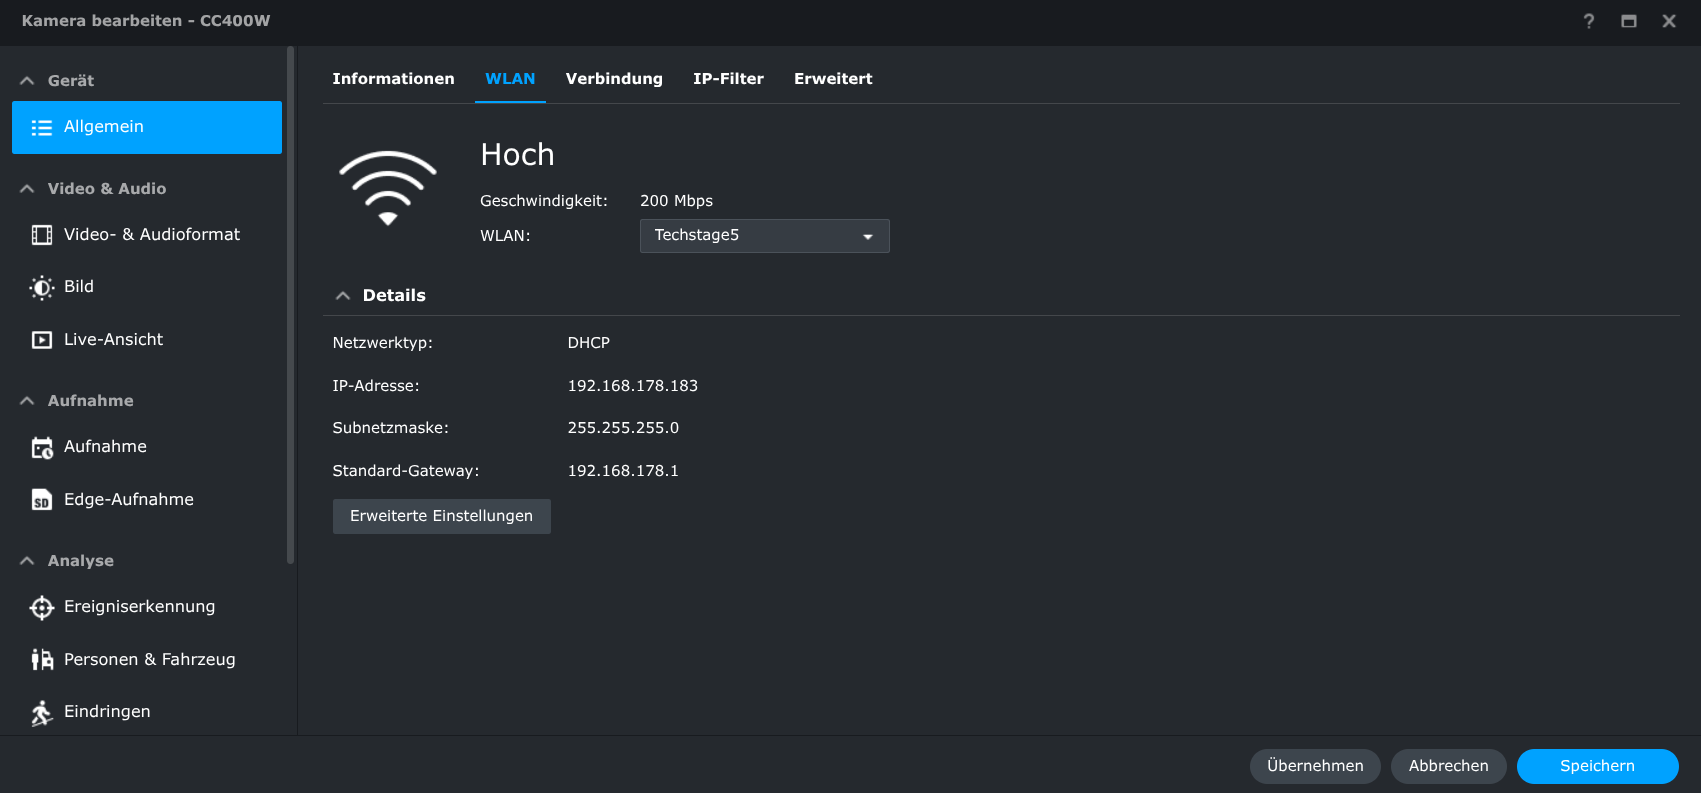
Task: Collapse the Video & Audio group
Action: click(27, 189)
